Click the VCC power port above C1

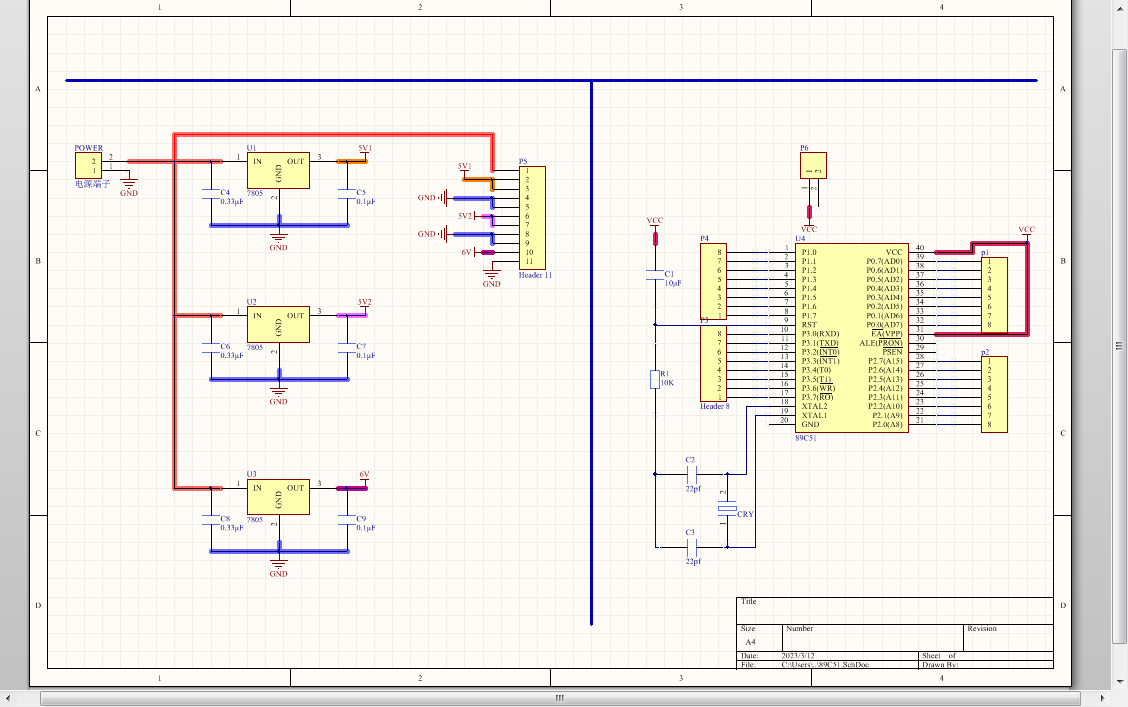coord(655,225)
